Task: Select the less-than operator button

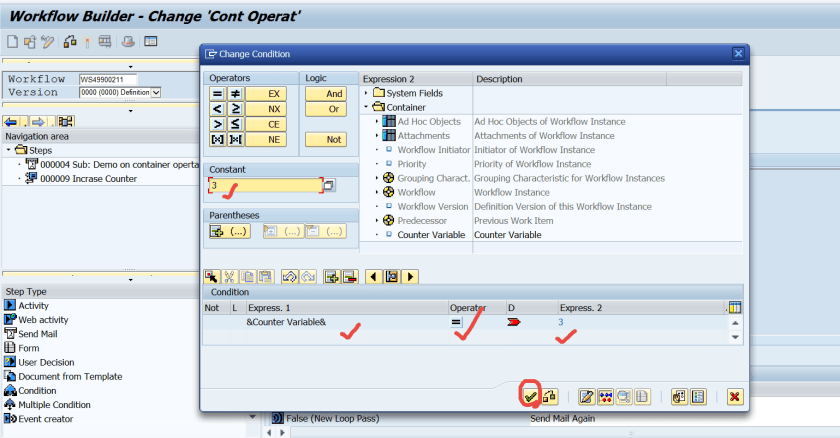Action: [x=218, y=109]
